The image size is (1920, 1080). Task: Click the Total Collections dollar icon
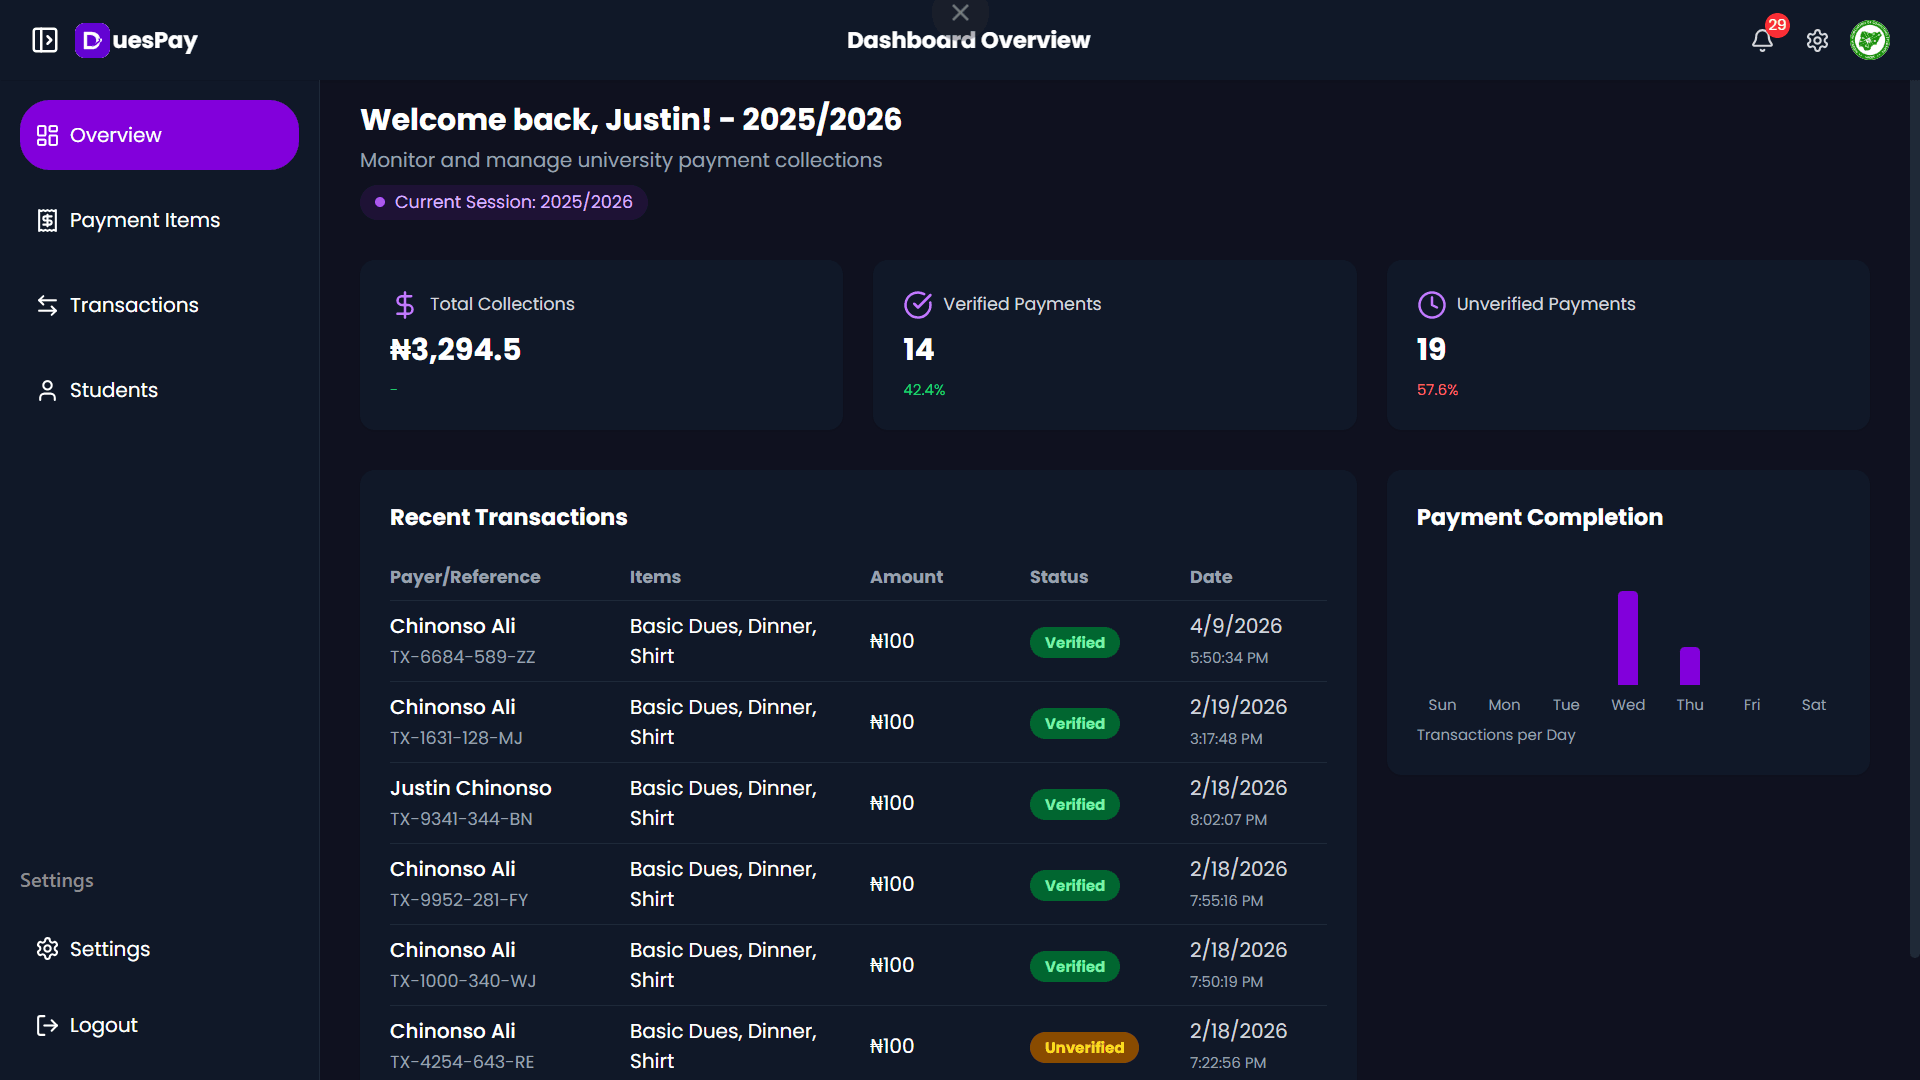(x=404, y=304)
